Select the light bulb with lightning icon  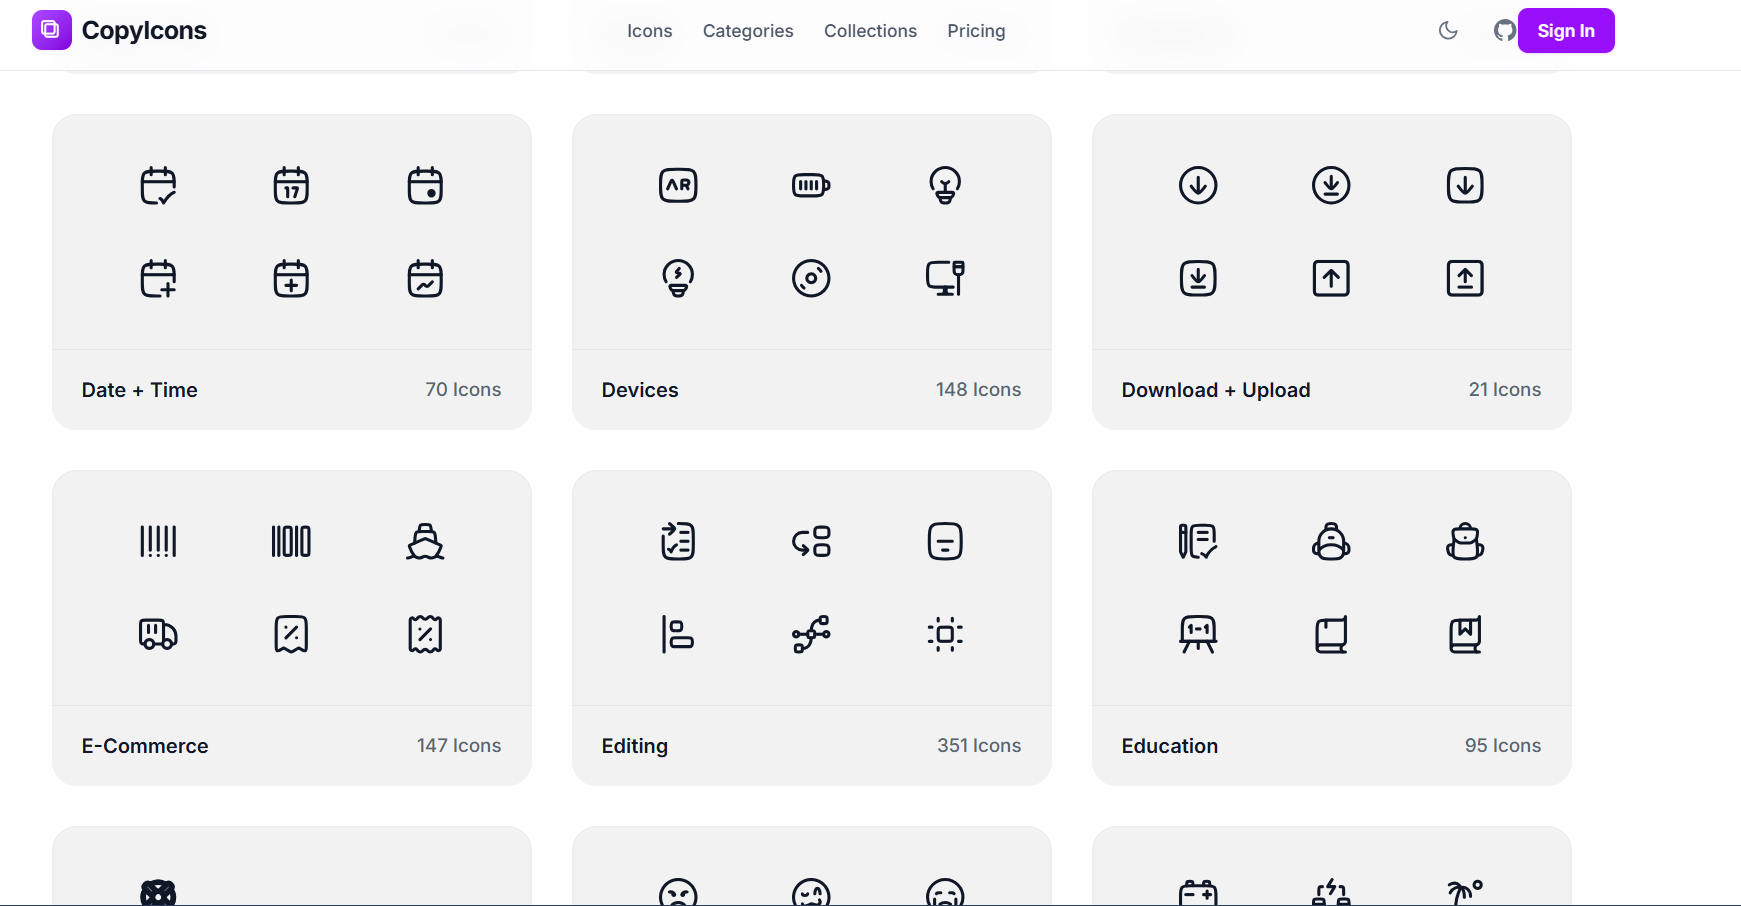[678, 278]
